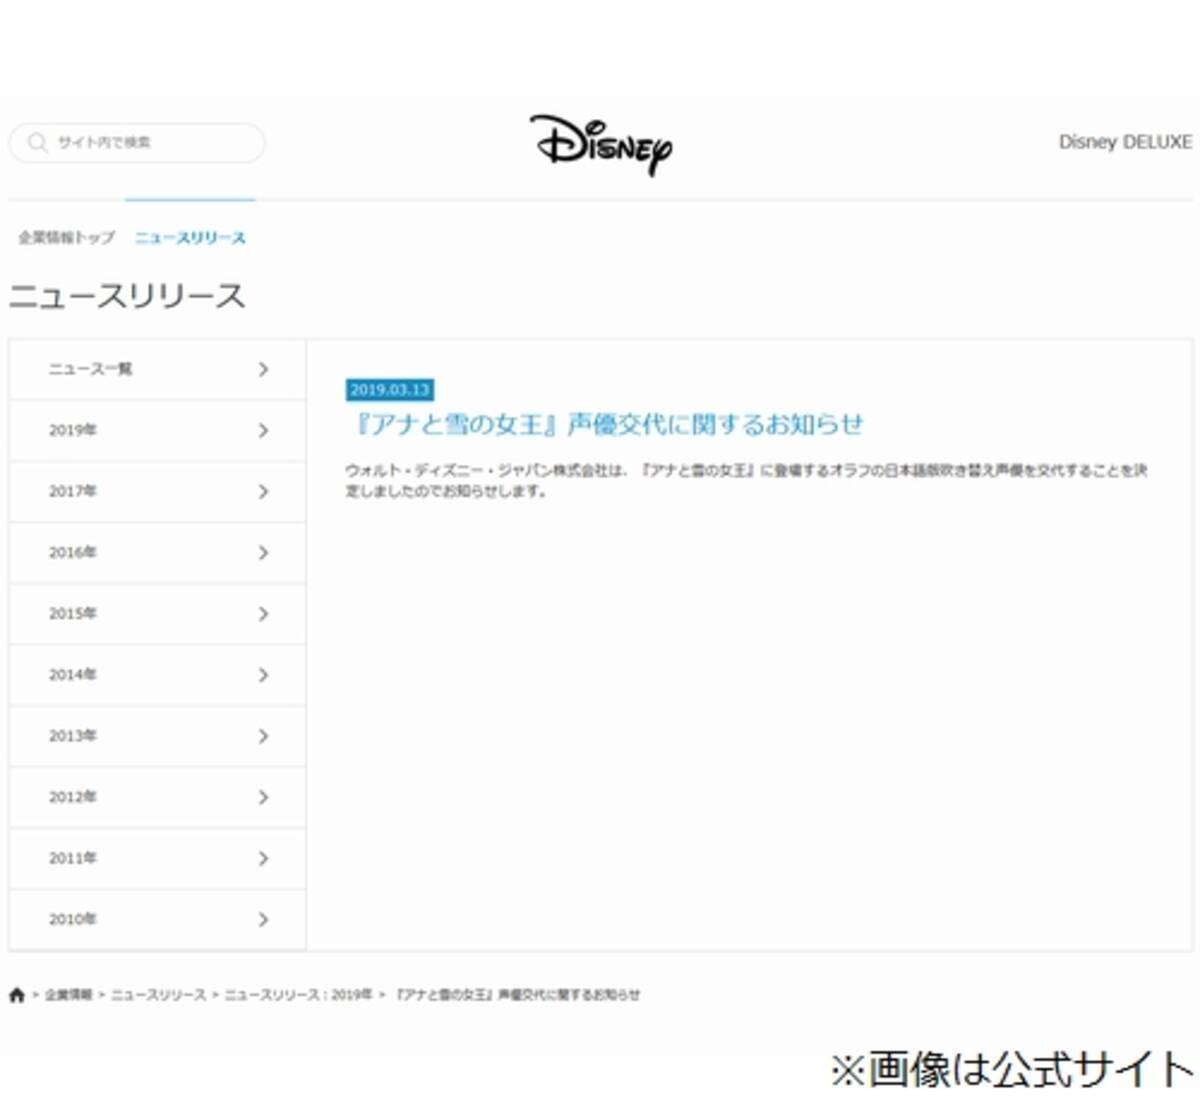Click the search magnifier icon
1200x1104 pixels.
[37, 142]
